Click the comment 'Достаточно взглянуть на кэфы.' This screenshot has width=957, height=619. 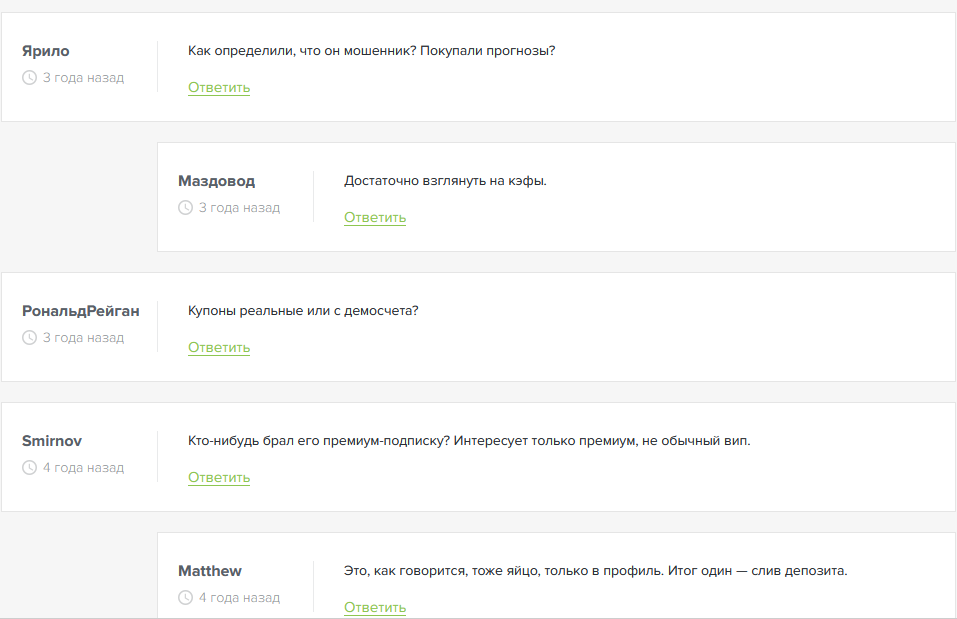[446, 181]
